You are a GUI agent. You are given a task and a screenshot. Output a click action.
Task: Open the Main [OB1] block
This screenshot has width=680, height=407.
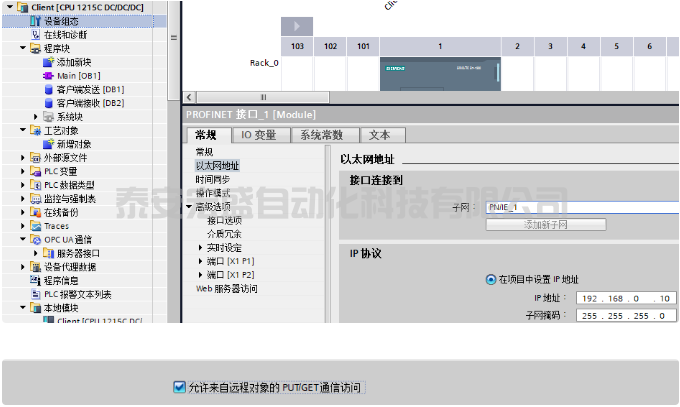point(48,75)
